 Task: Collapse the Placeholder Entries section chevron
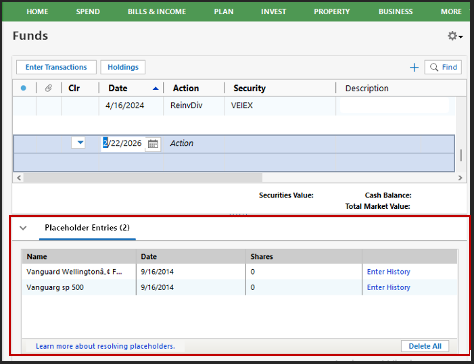click(x=23, y=228)
